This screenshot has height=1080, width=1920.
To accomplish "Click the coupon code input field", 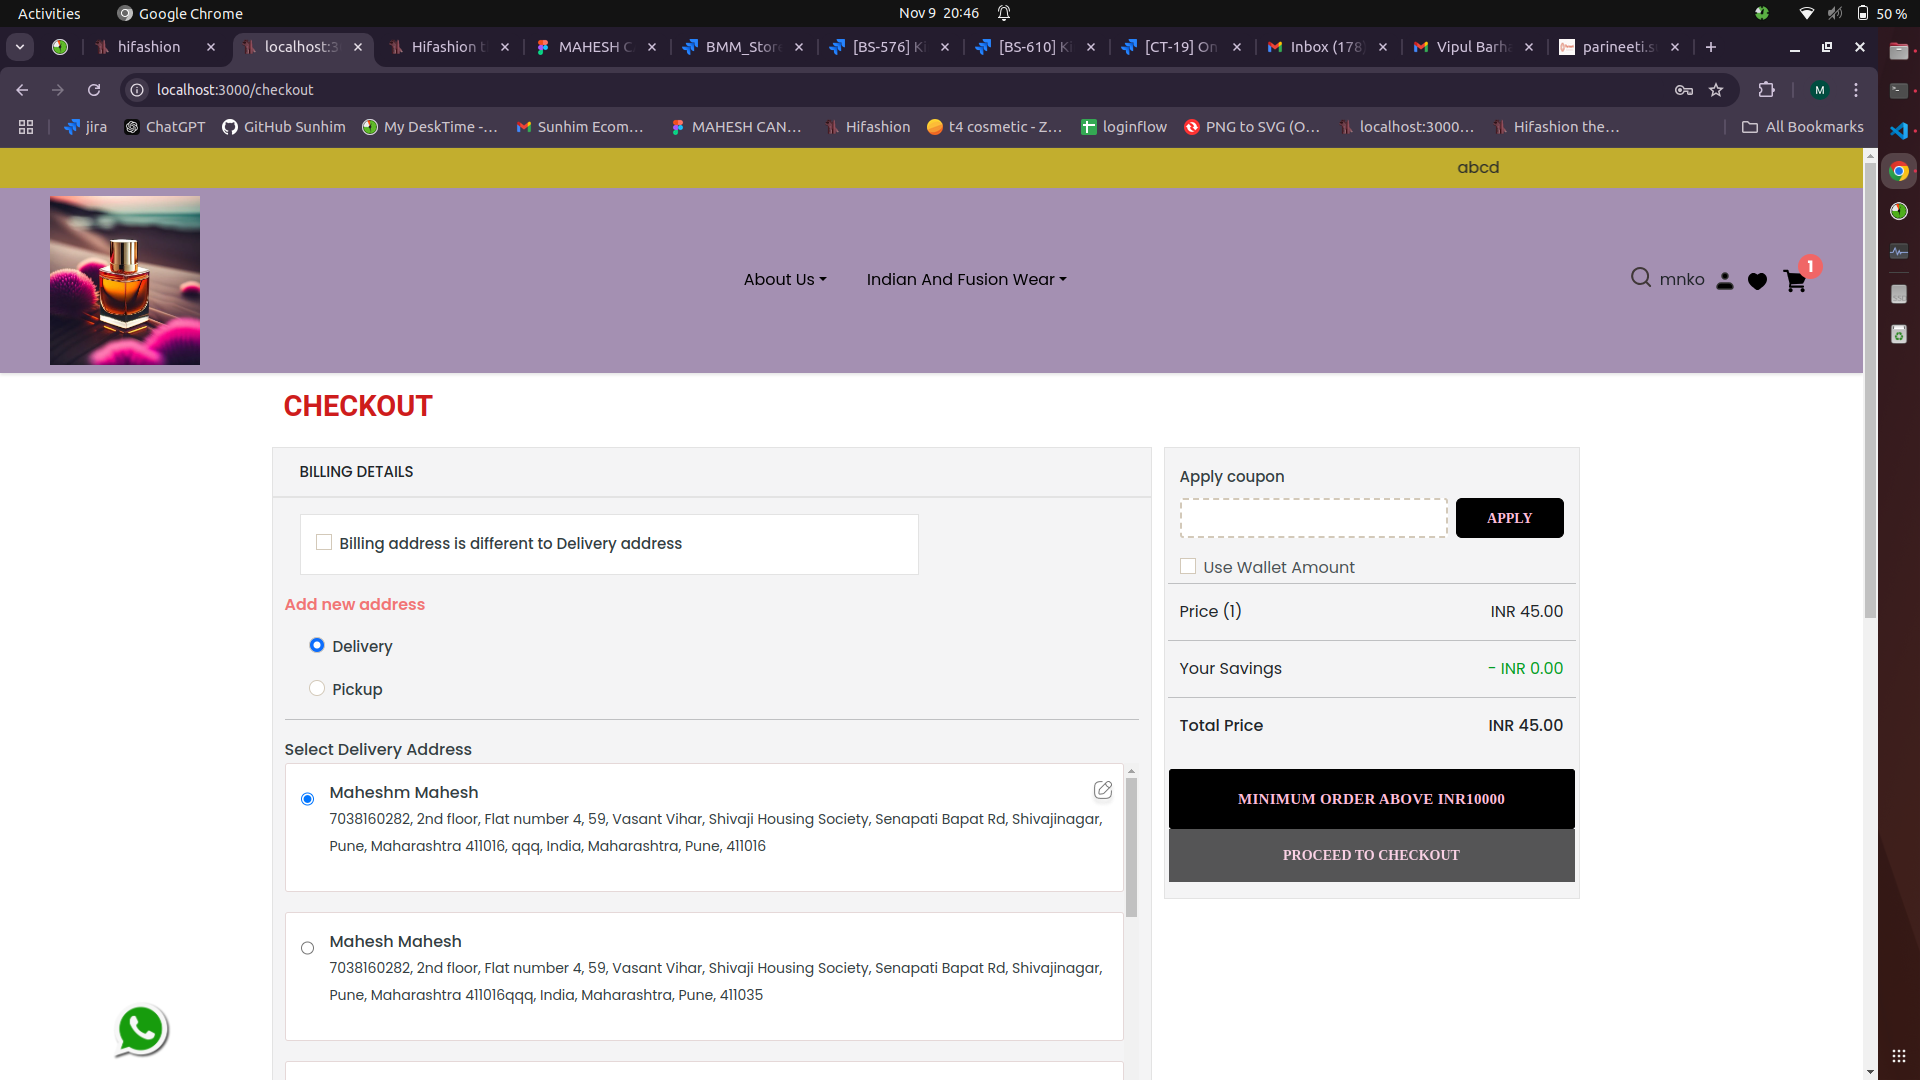I will [x=1313, y=518].
